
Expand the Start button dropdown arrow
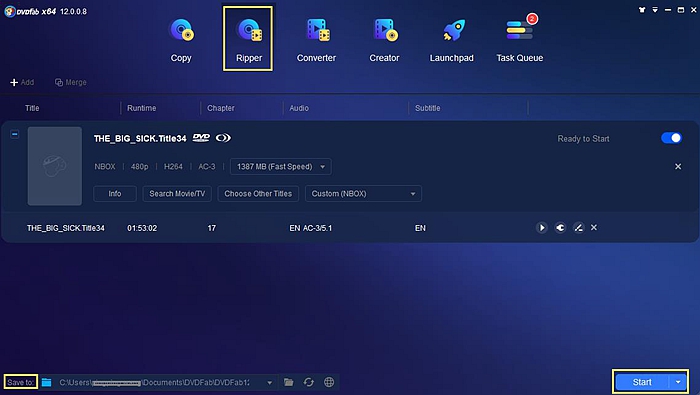[678, 382]
